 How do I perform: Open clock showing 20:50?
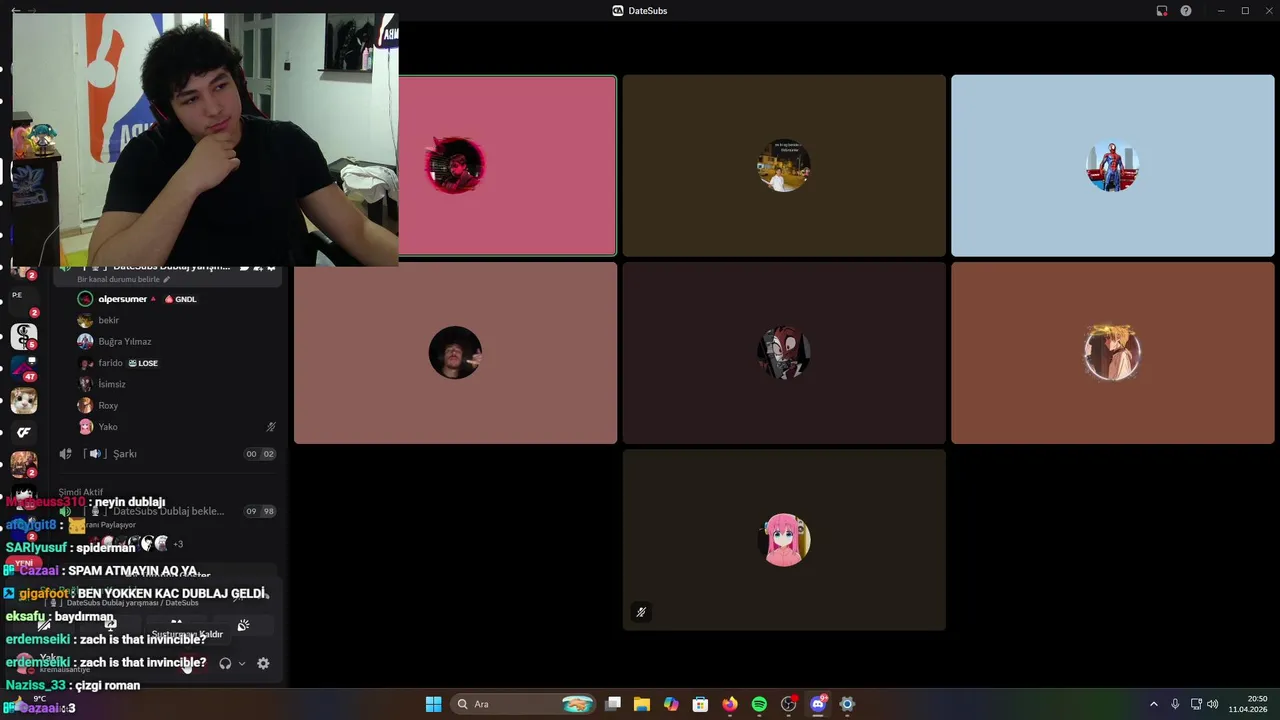point(1249,704)
